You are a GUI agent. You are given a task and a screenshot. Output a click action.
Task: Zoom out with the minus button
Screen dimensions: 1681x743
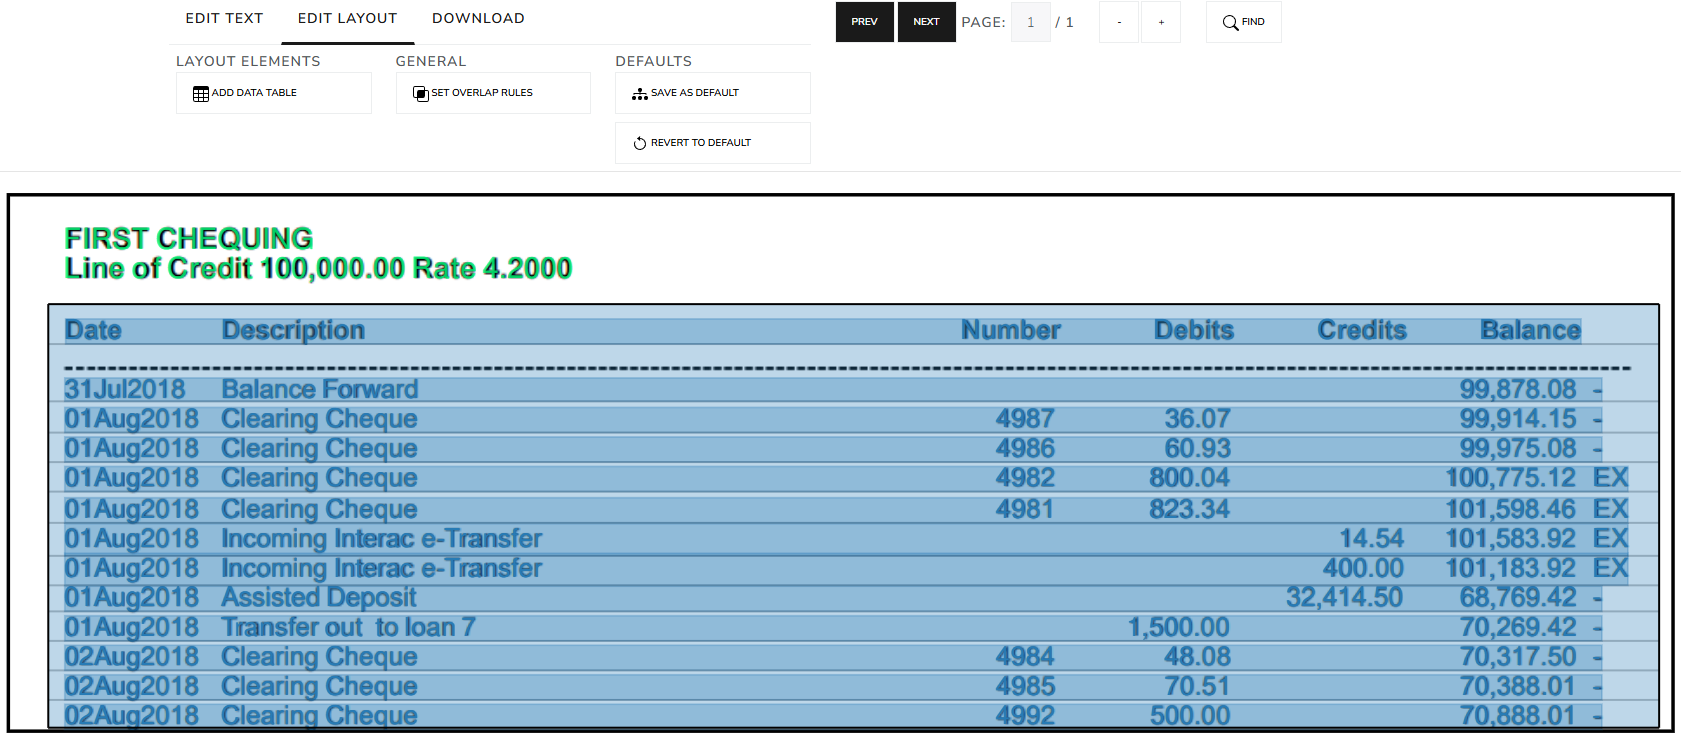pyautogui.click(x=1119, y=22)
